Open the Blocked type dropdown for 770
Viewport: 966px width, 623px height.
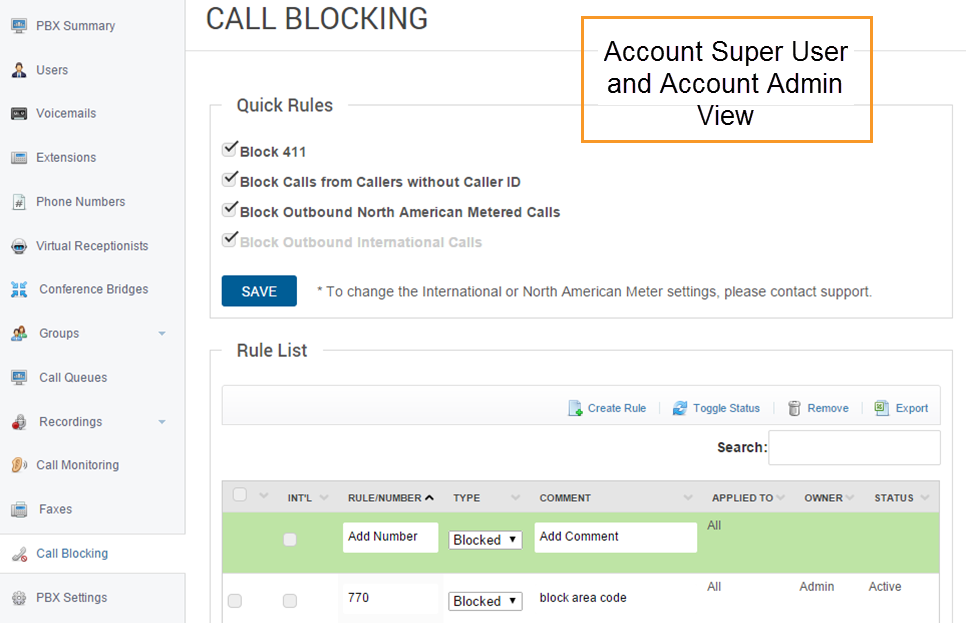point(484,601)
